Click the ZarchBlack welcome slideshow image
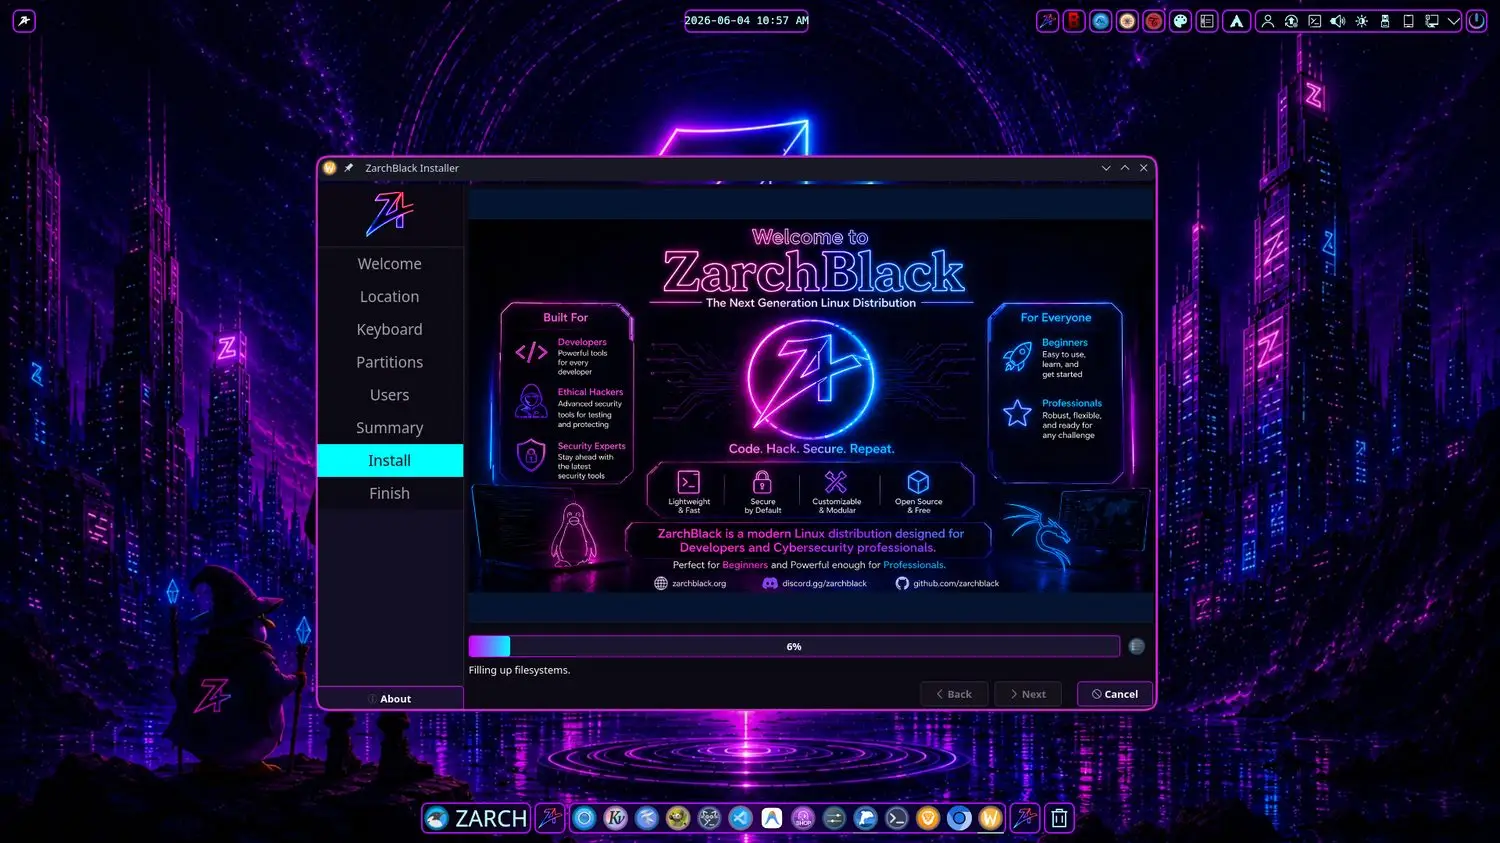Image resolution: width=1500 pixels, height=843 pixels. click(x=811, y=406)
